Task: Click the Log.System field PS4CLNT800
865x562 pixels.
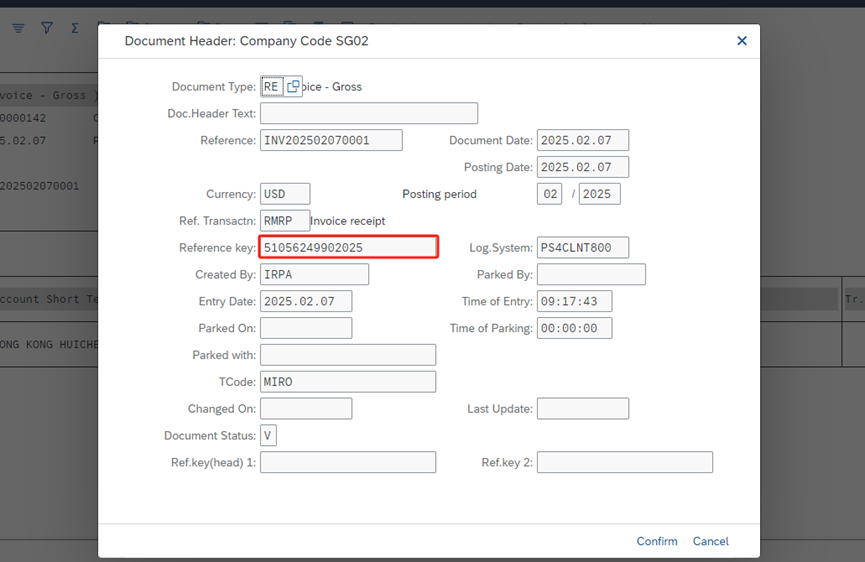Action: click(x=582, y=247)
